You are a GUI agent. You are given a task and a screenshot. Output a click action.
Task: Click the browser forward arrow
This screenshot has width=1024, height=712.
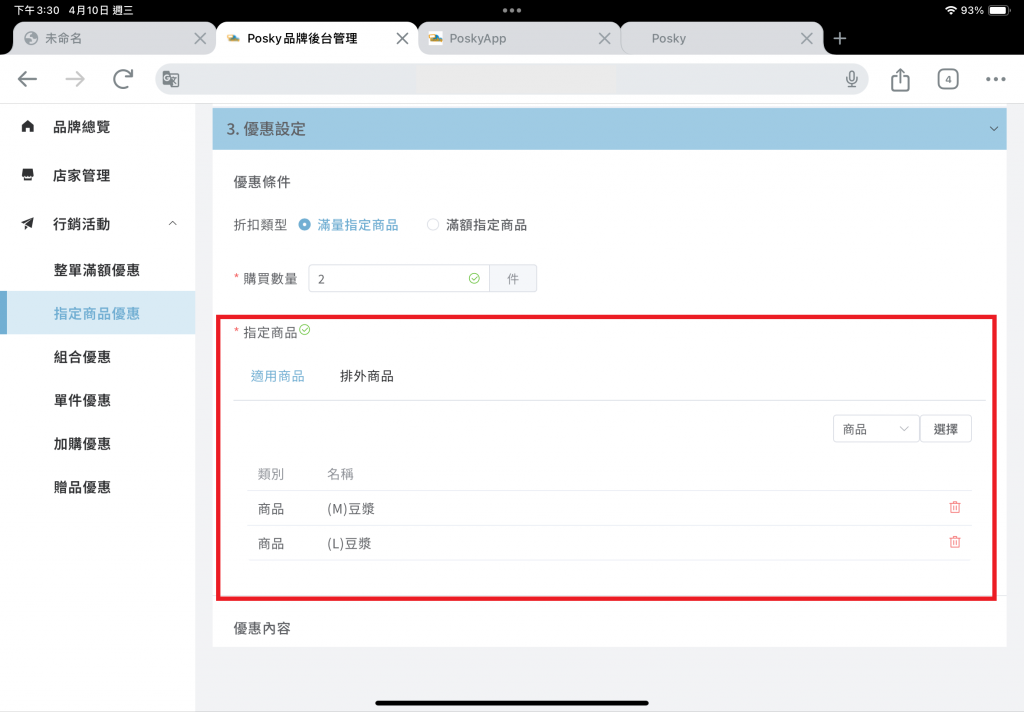(x=75, y=79)
